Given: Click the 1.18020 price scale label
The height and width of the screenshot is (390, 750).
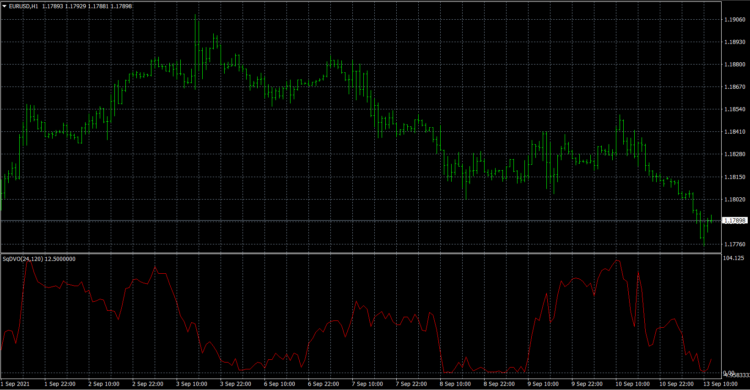Looking at the screenshot, I should [735, 200].
